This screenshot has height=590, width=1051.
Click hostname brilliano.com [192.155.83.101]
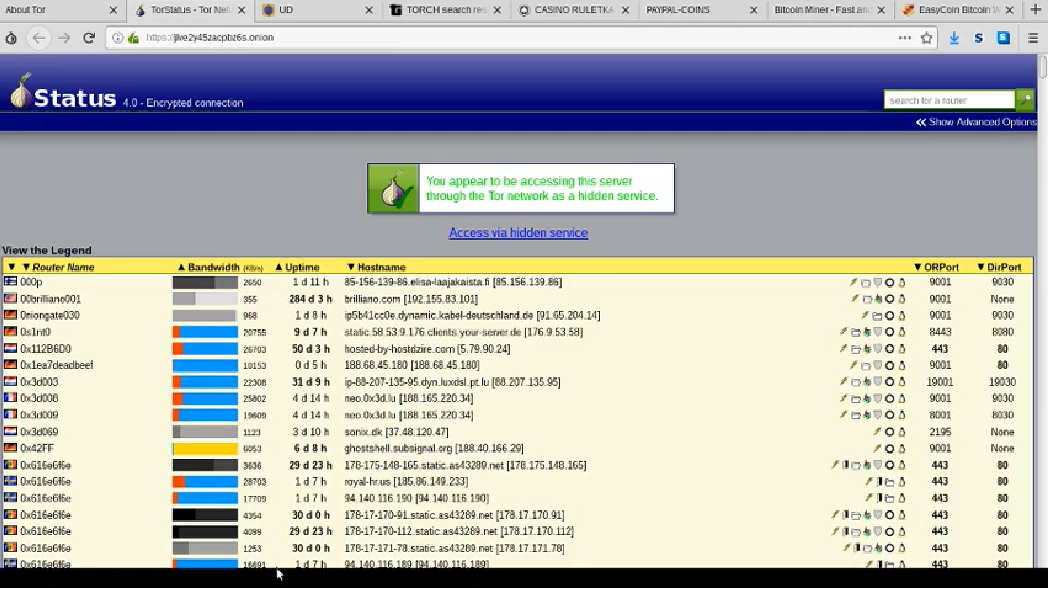[x=411, y=299]
